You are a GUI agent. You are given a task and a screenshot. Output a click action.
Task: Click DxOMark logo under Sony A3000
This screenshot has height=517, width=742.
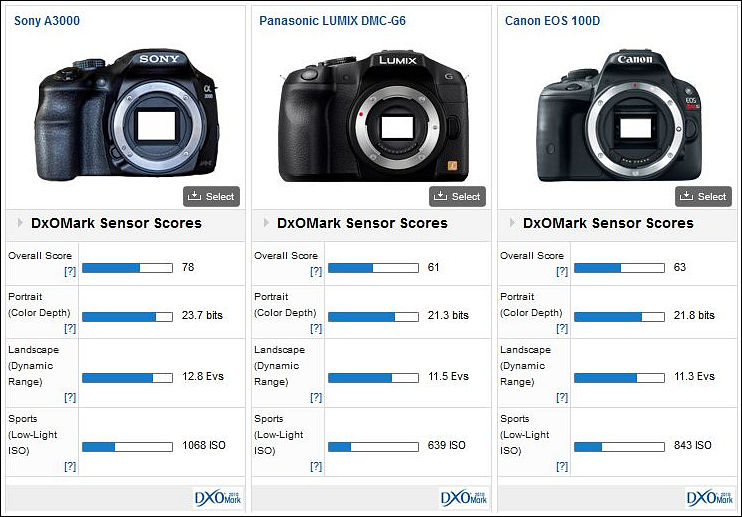218,498
